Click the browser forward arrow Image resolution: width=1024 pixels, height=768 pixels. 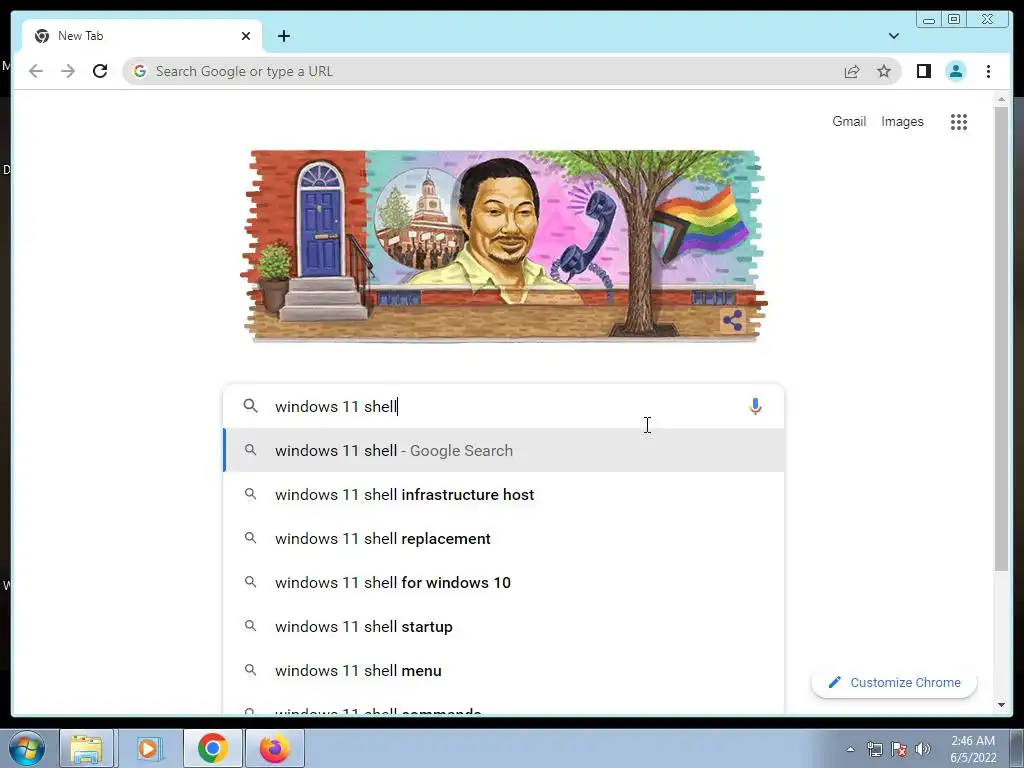click(x=68, y=71)
